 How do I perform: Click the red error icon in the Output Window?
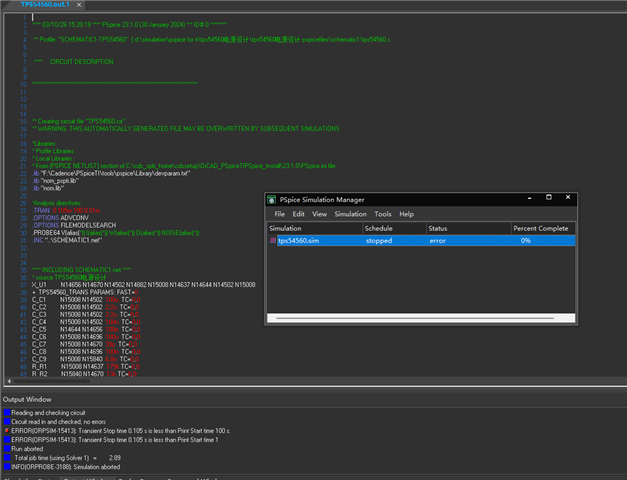point(7,430)
